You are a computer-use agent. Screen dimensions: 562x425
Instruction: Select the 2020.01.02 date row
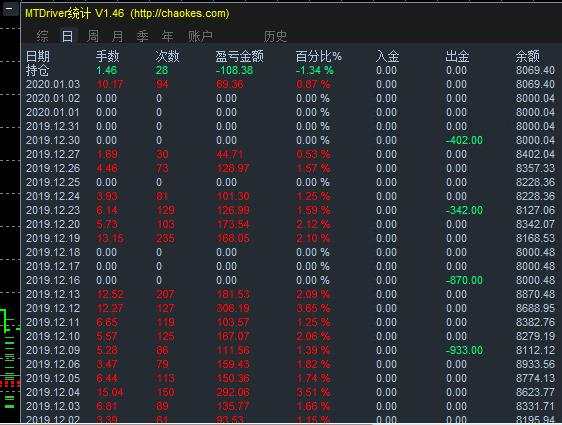pos(53,98)
